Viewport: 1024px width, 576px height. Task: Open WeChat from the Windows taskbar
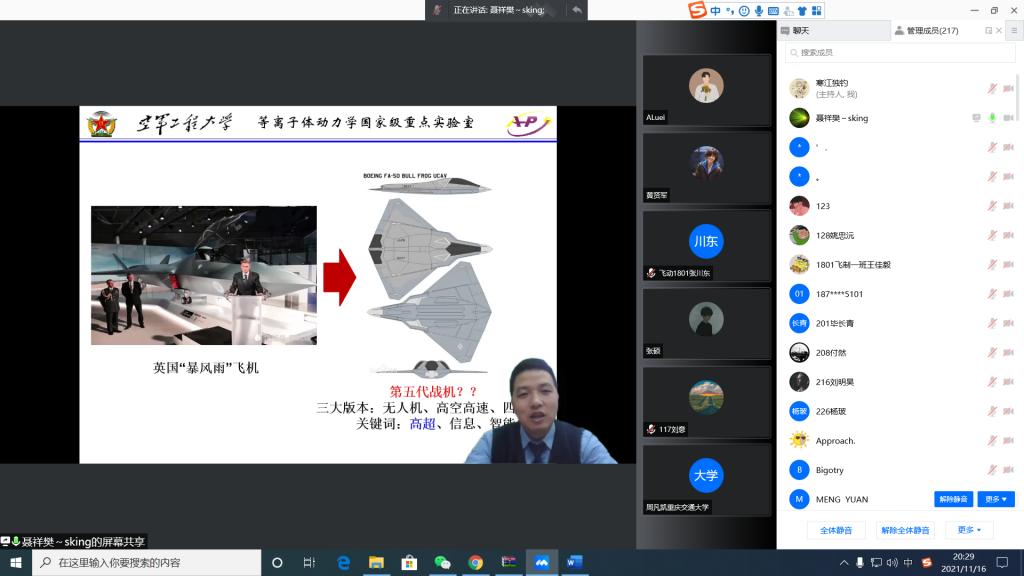point(442,563)
